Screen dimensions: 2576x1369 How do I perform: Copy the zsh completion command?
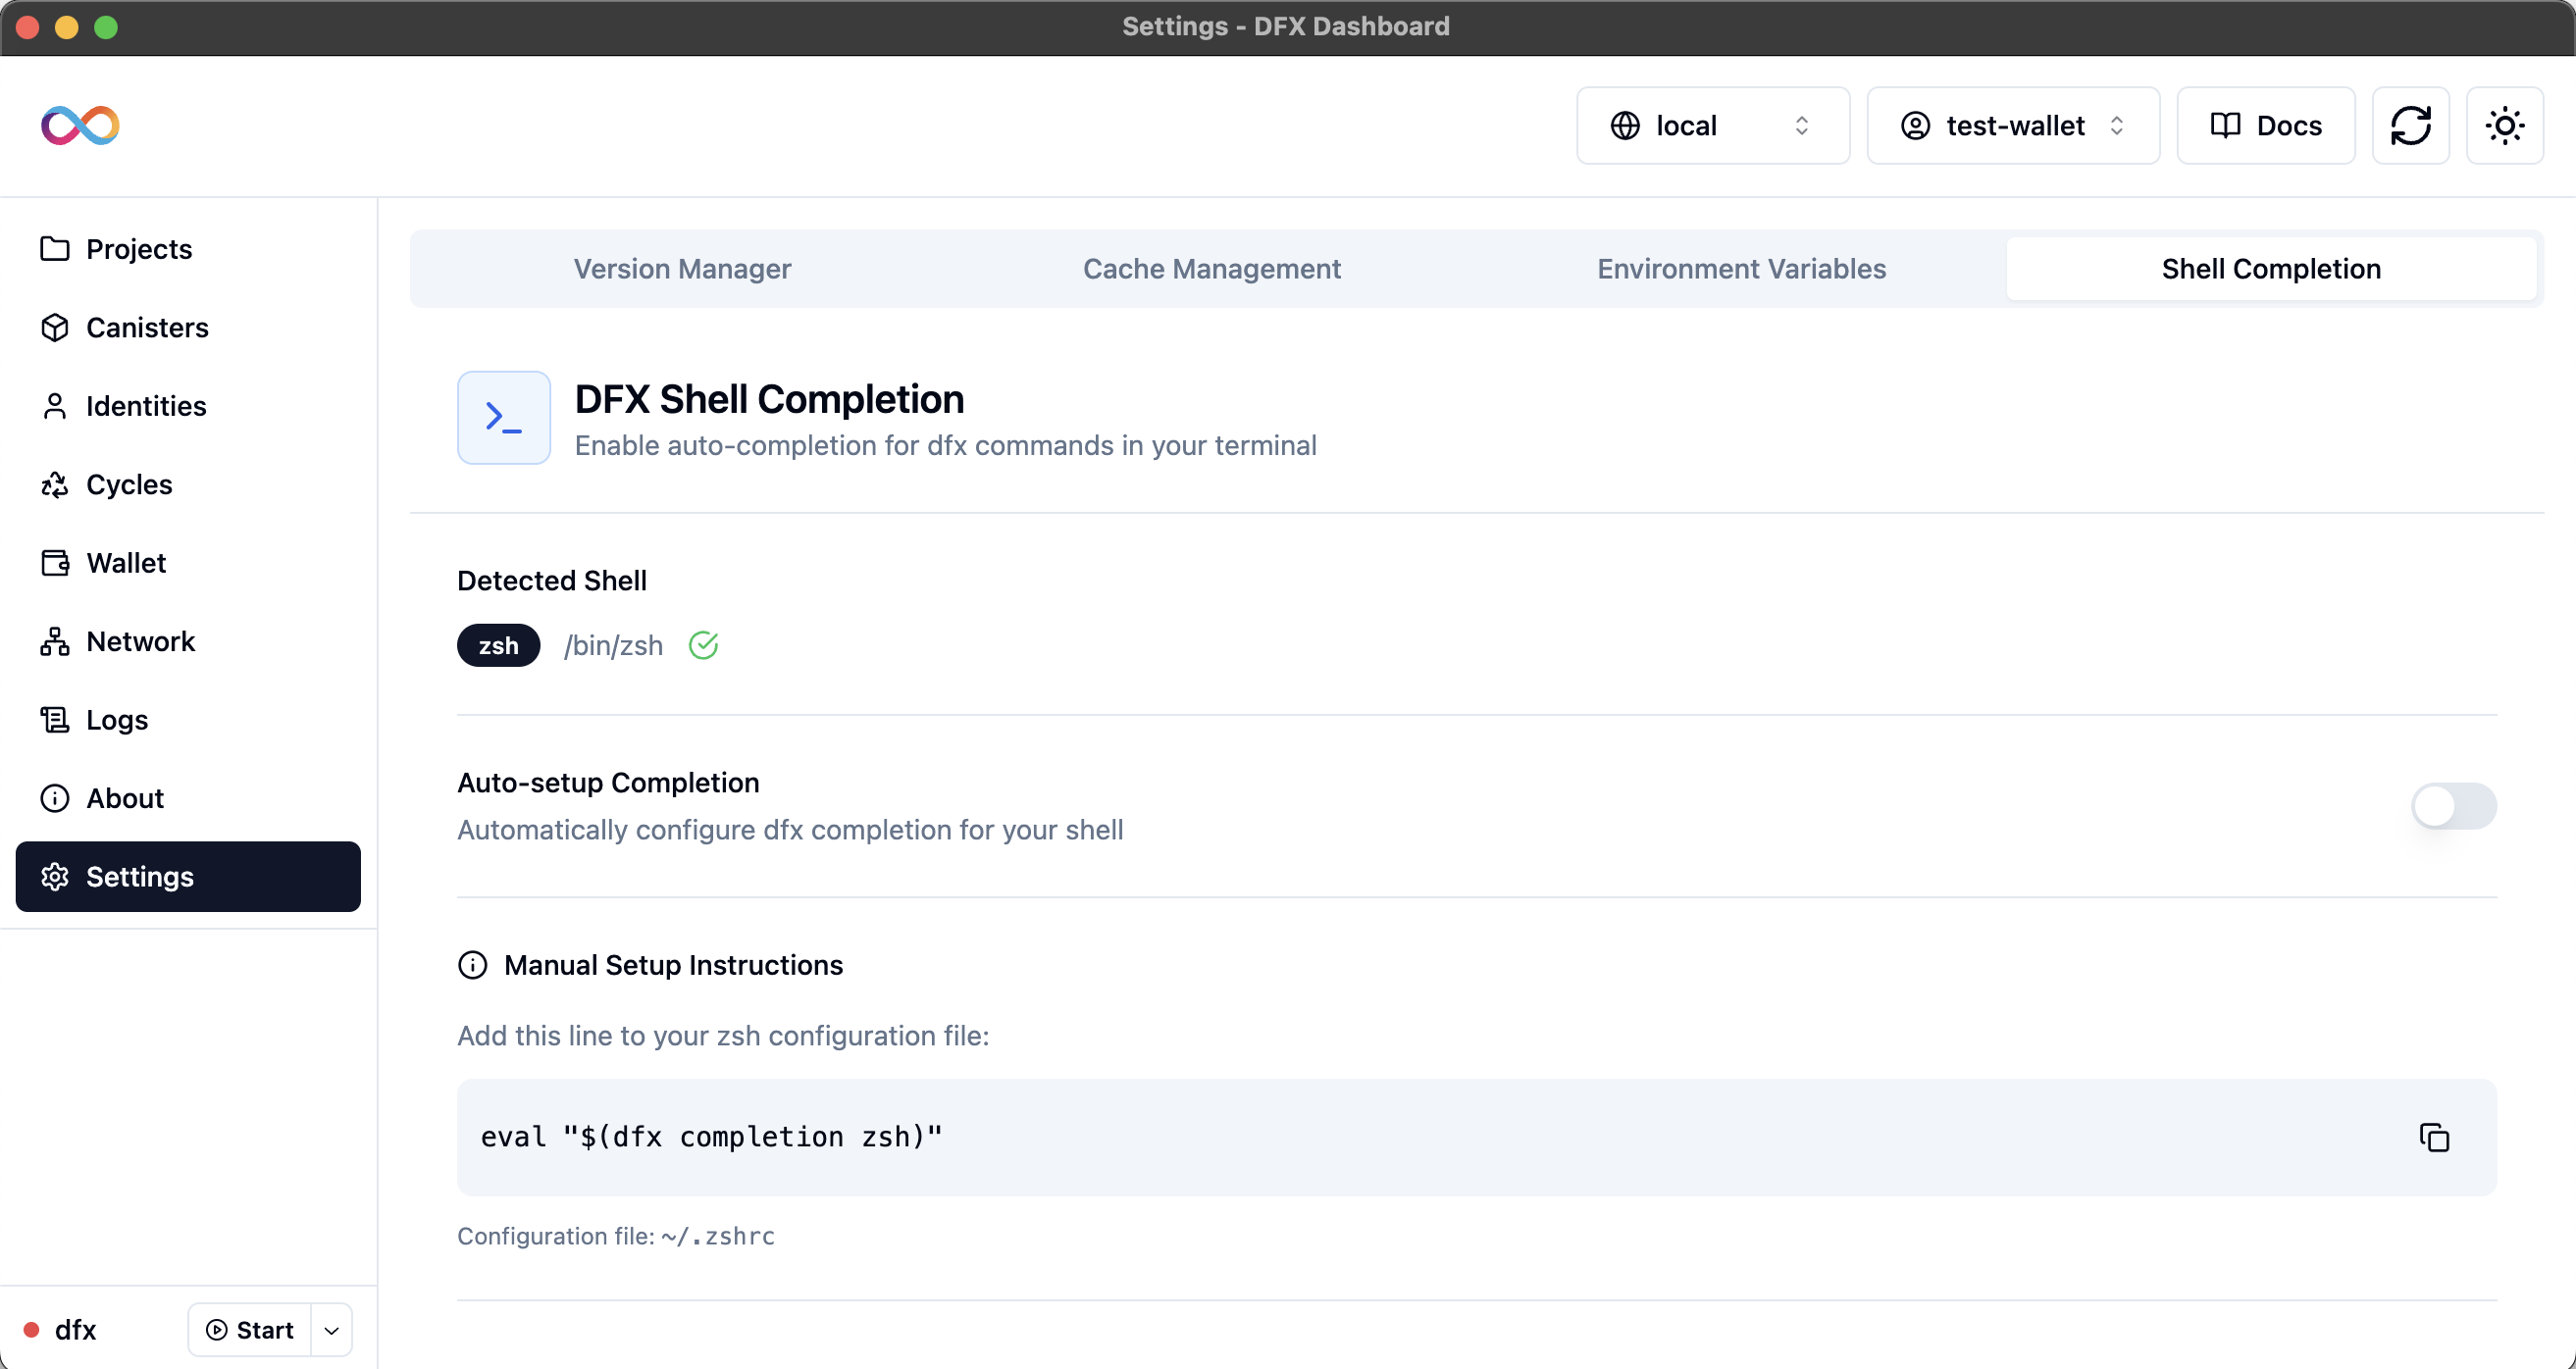click(x=2434, y=1137)
